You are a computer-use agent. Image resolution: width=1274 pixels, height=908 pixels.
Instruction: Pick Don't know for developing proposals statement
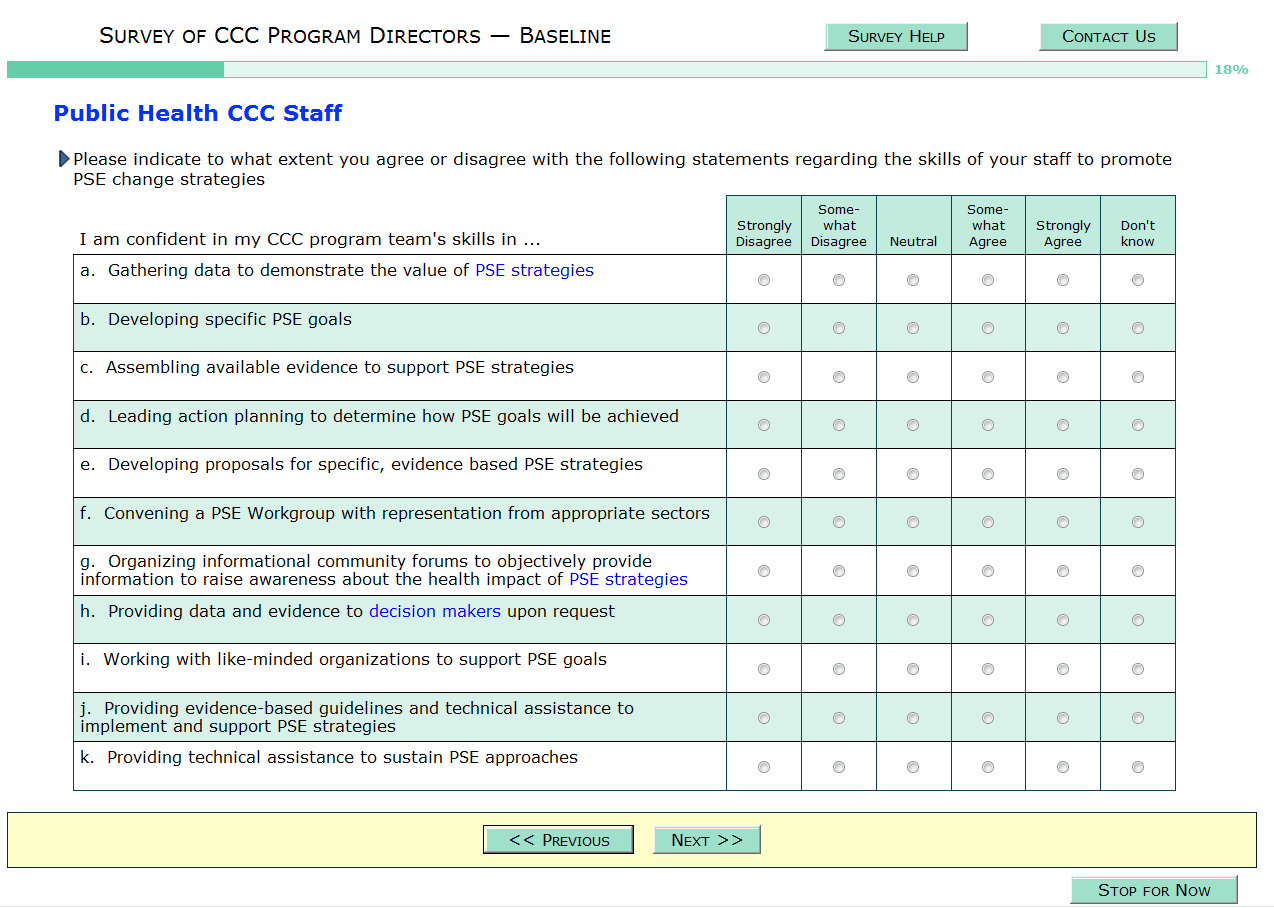[x=1138, y=474]
